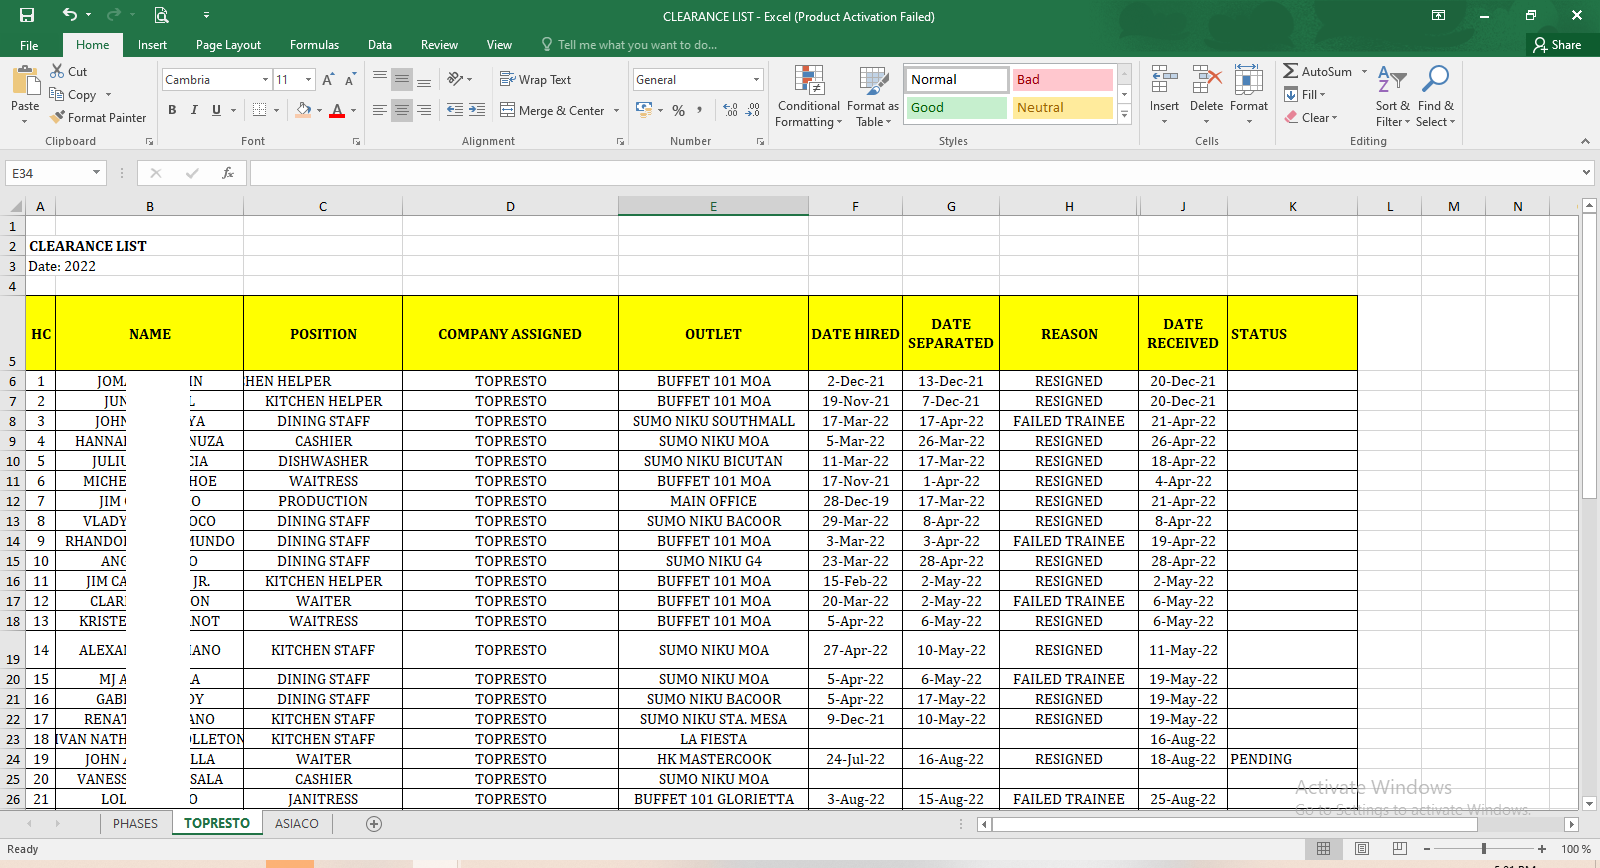The height and width of the screenshot is (868, 1600).
Task: Apply the Good cell style swatch
Action: pyautogui.click(x=957, y=108)
